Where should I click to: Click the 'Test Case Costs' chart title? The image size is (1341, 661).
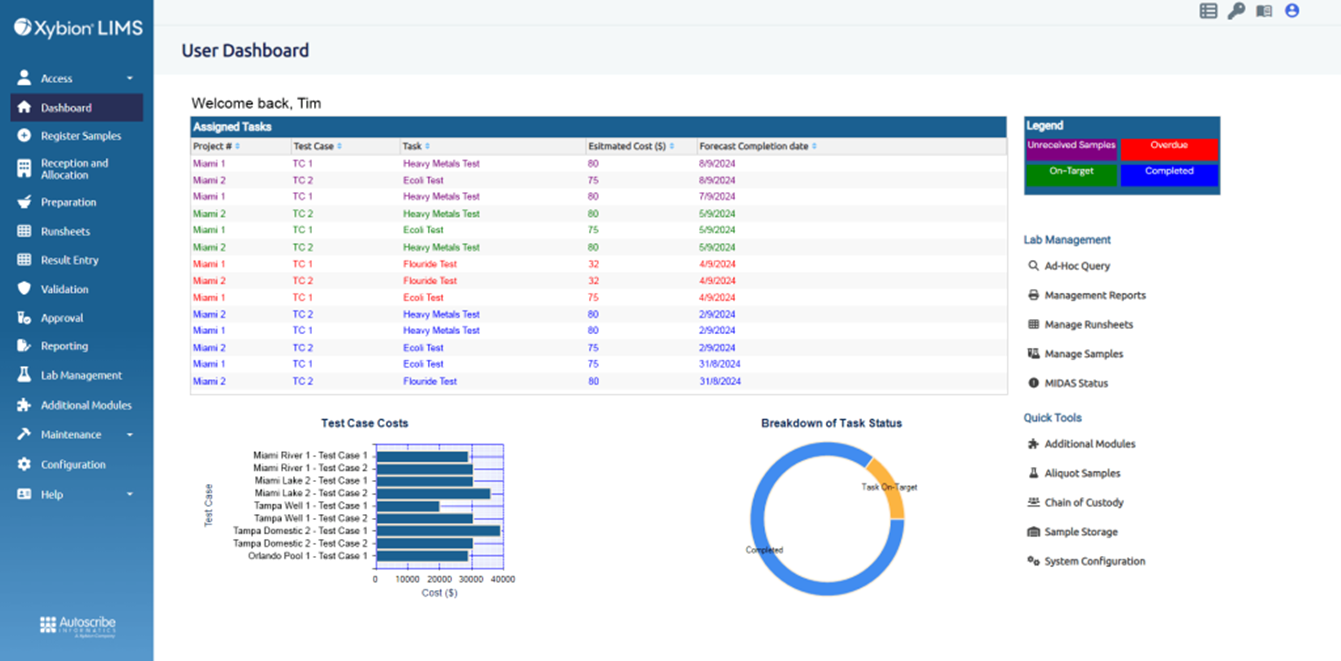[x=364, y=423]
